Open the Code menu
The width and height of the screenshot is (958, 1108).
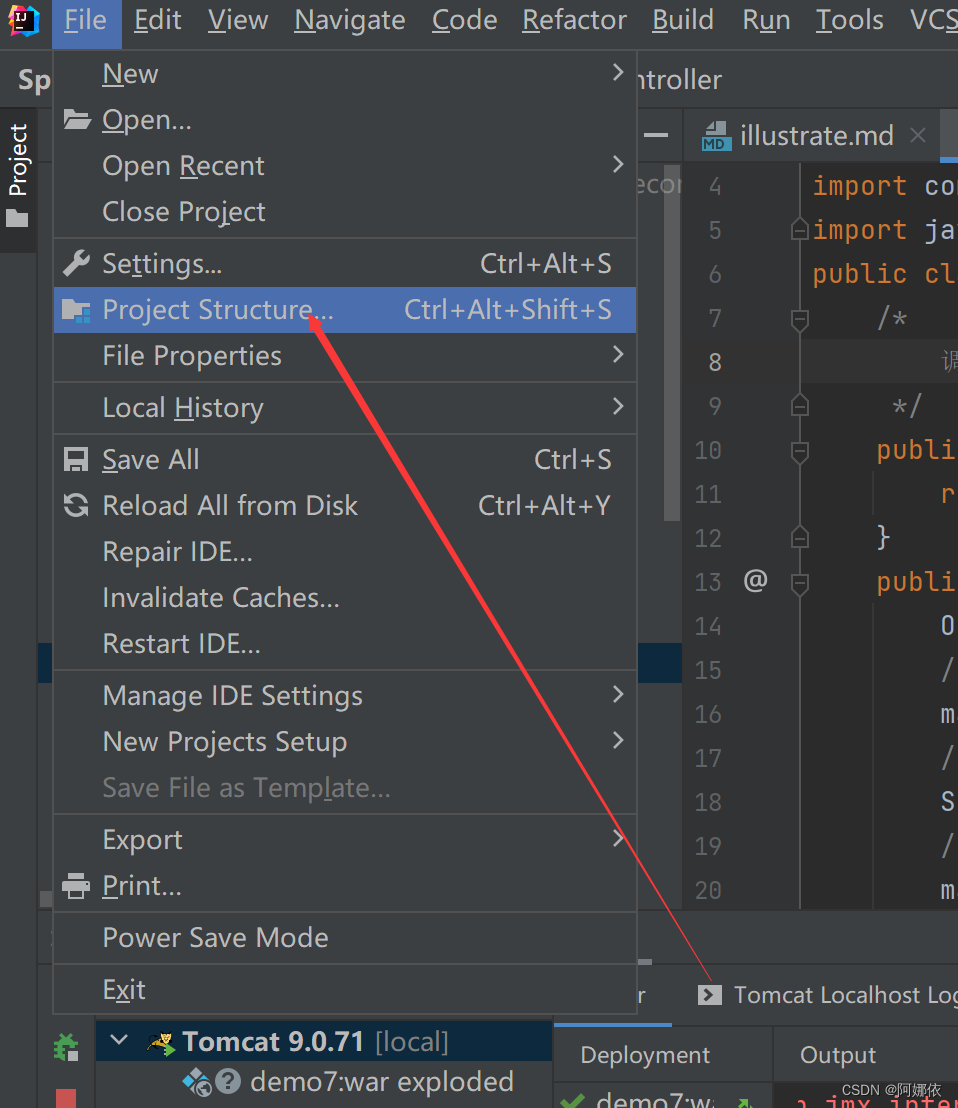[x=464, y=20]
